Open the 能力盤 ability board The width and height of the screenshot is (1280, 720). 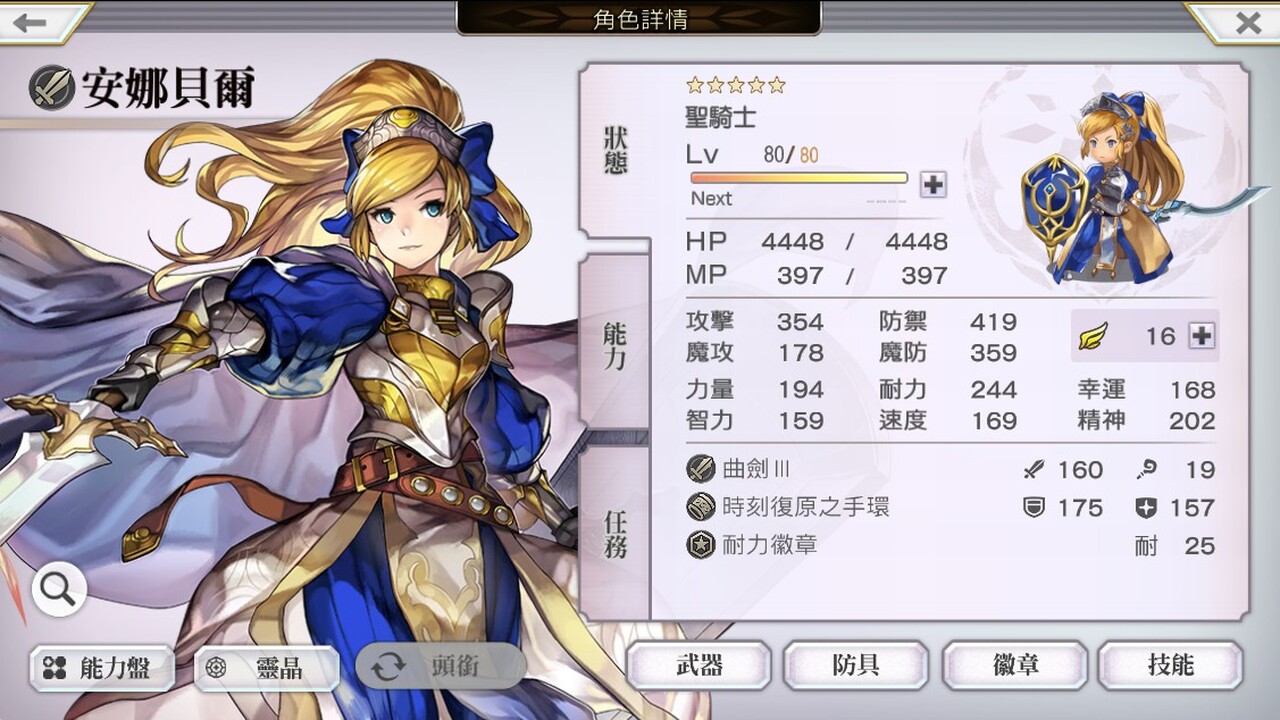click(102, 668)
